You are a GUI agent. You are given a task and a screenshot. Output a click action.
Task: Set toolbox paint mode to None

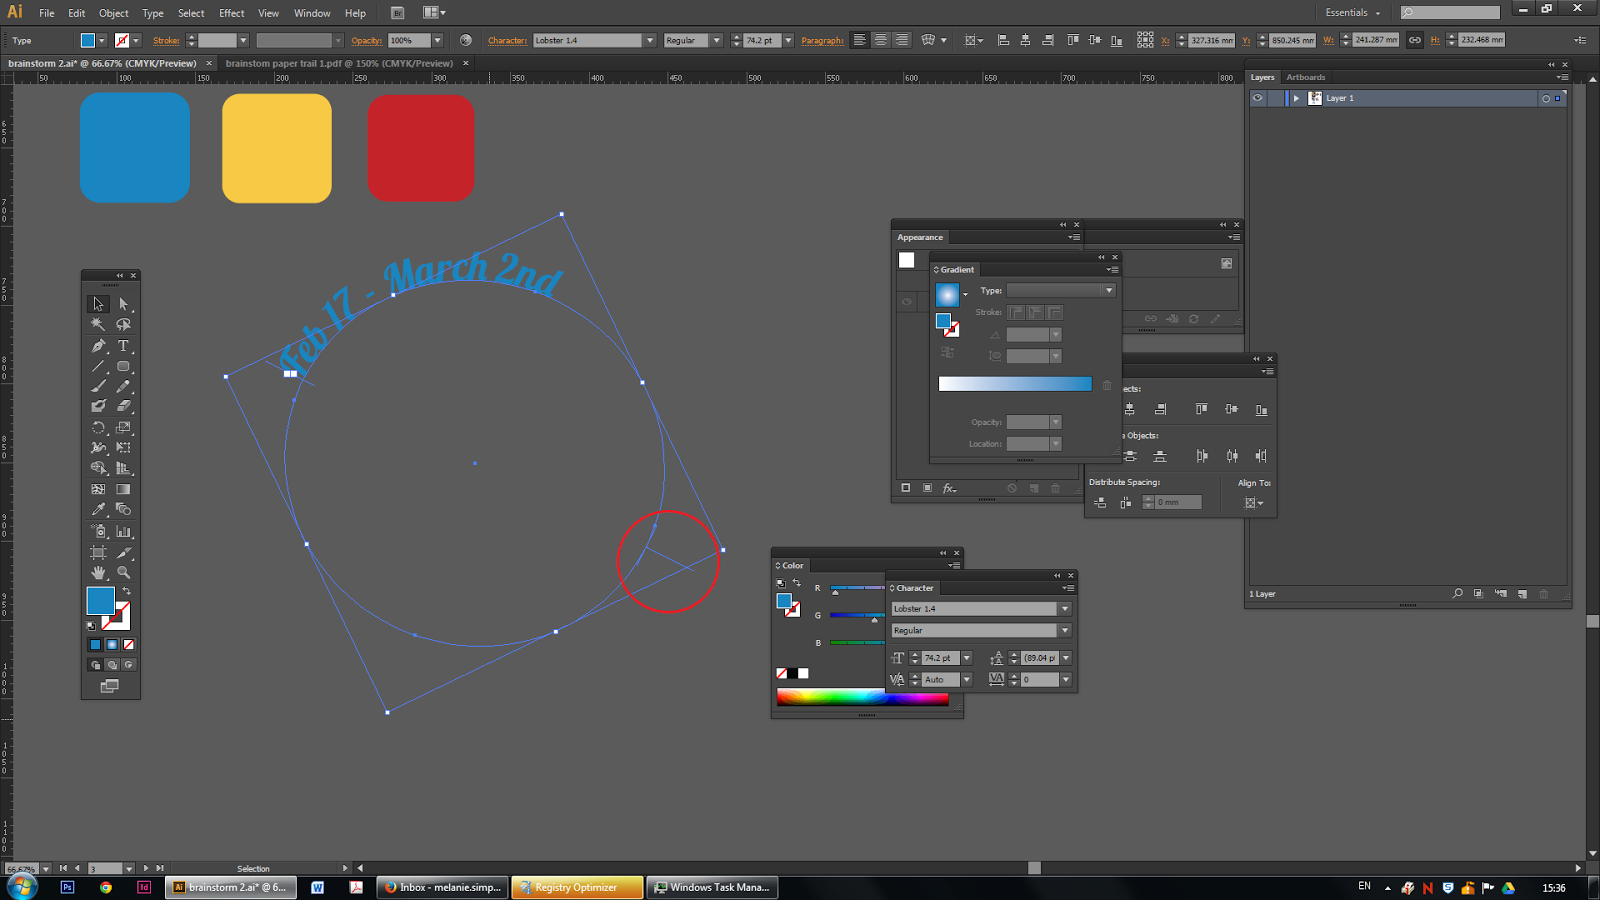(128, 645)
